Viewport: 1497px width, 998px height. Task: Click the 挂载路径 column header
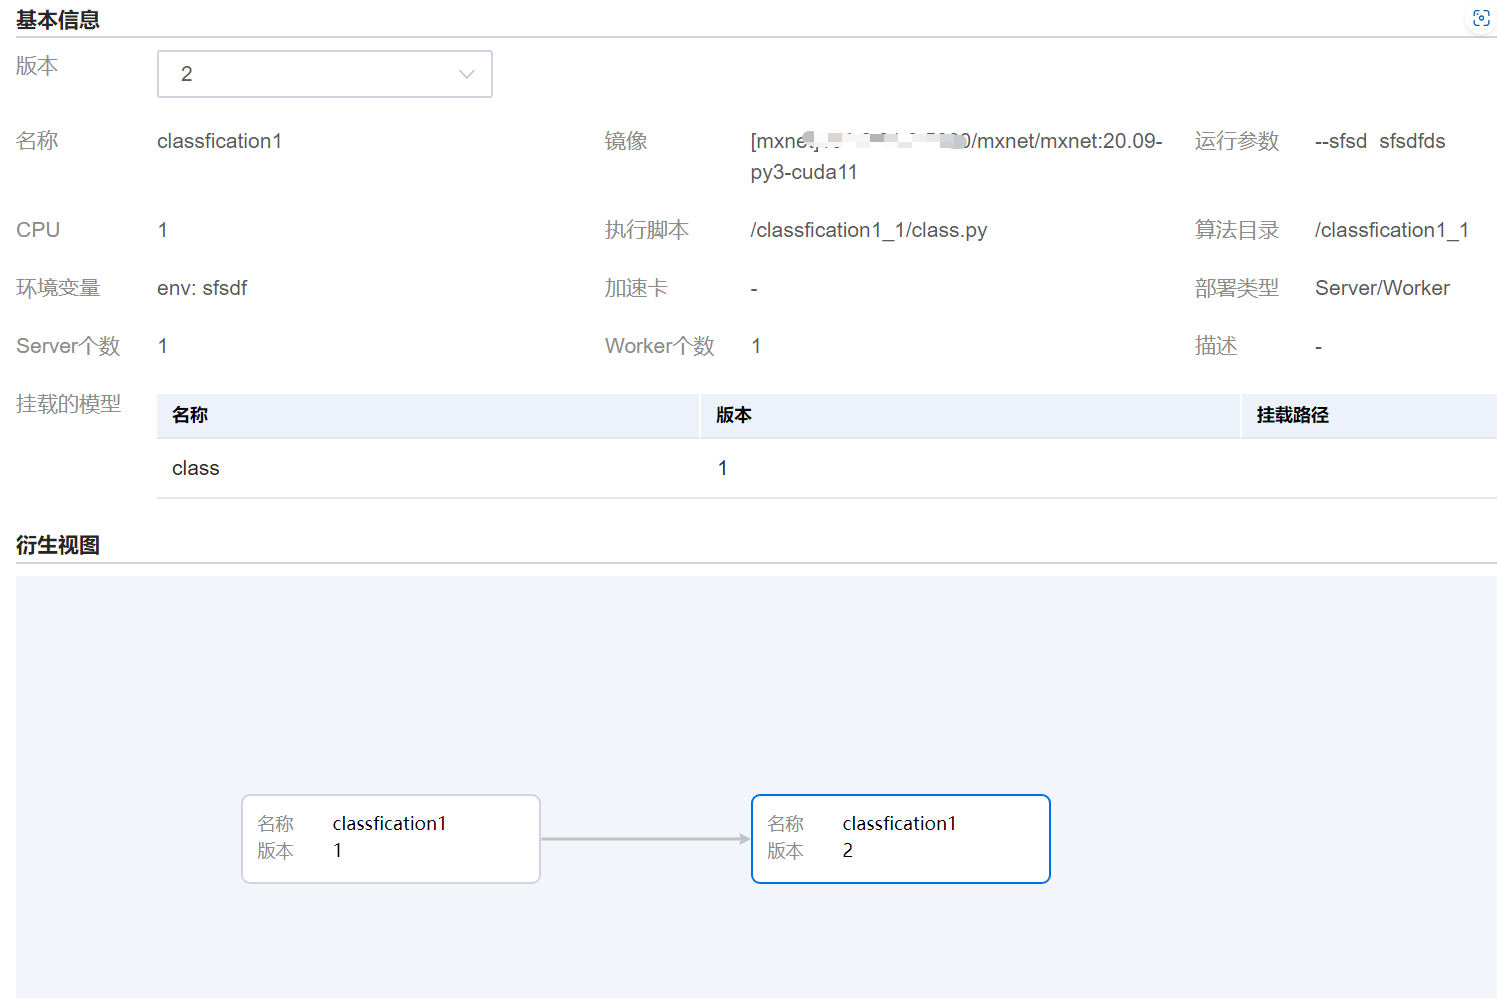coord(1292,415)
